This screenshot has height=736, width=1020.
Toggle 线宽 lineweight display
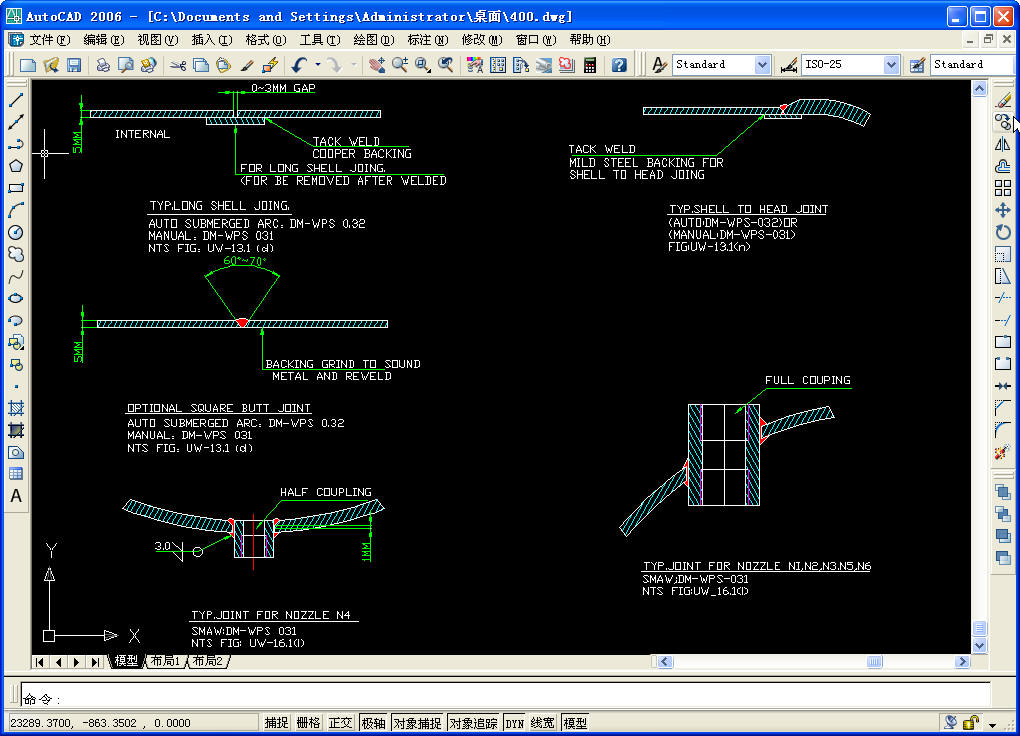[x=543, y=723]
